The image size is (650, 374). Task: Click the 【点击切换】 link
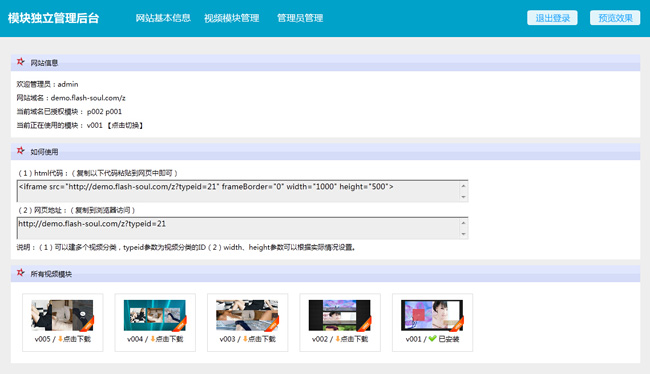[x=125, y=125]
